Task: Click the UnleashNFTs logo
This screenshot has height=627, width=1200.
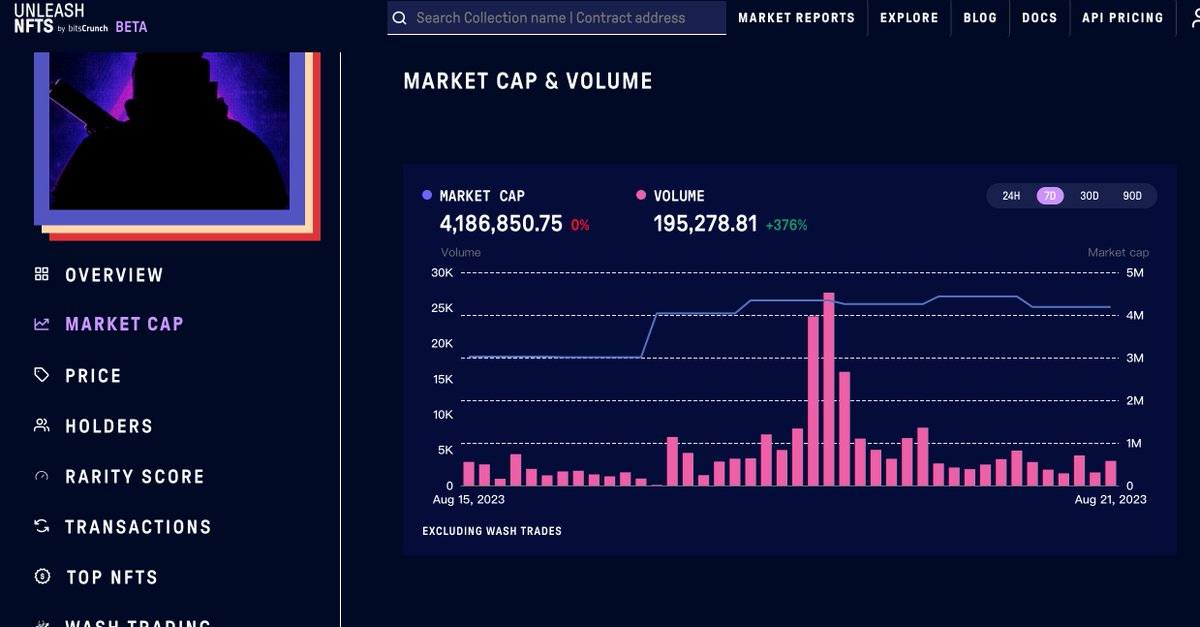Action: click(61, 17)
